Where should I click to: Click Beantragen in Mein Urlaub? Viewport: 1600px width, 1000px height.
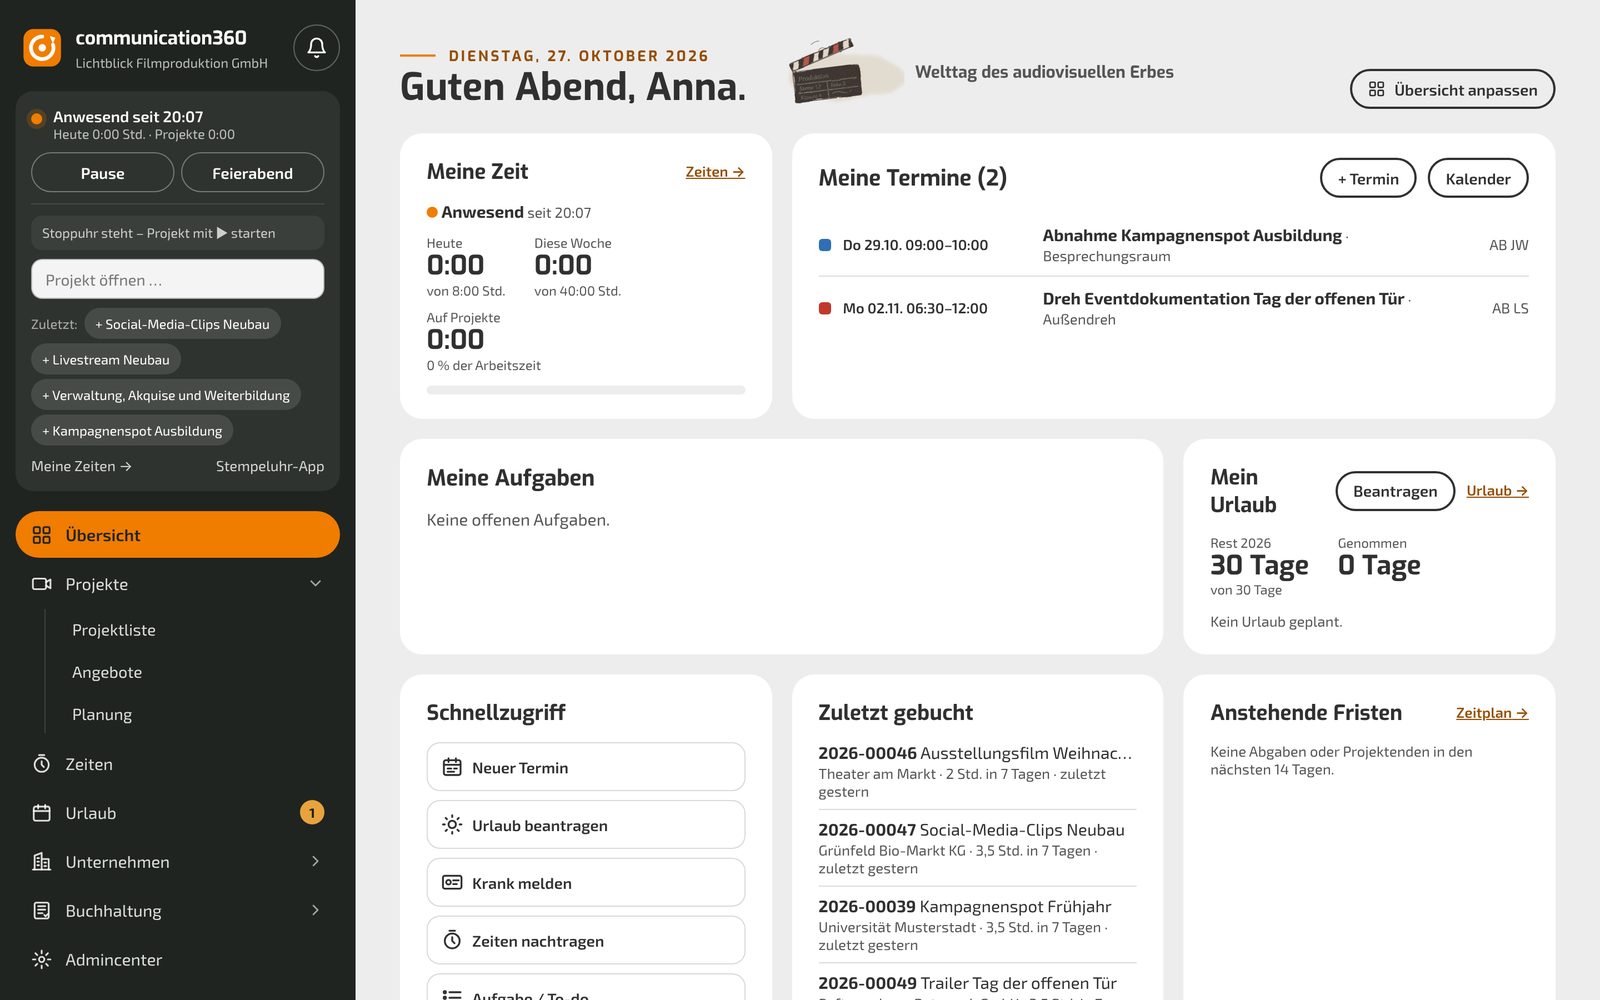click(1395, 491)
